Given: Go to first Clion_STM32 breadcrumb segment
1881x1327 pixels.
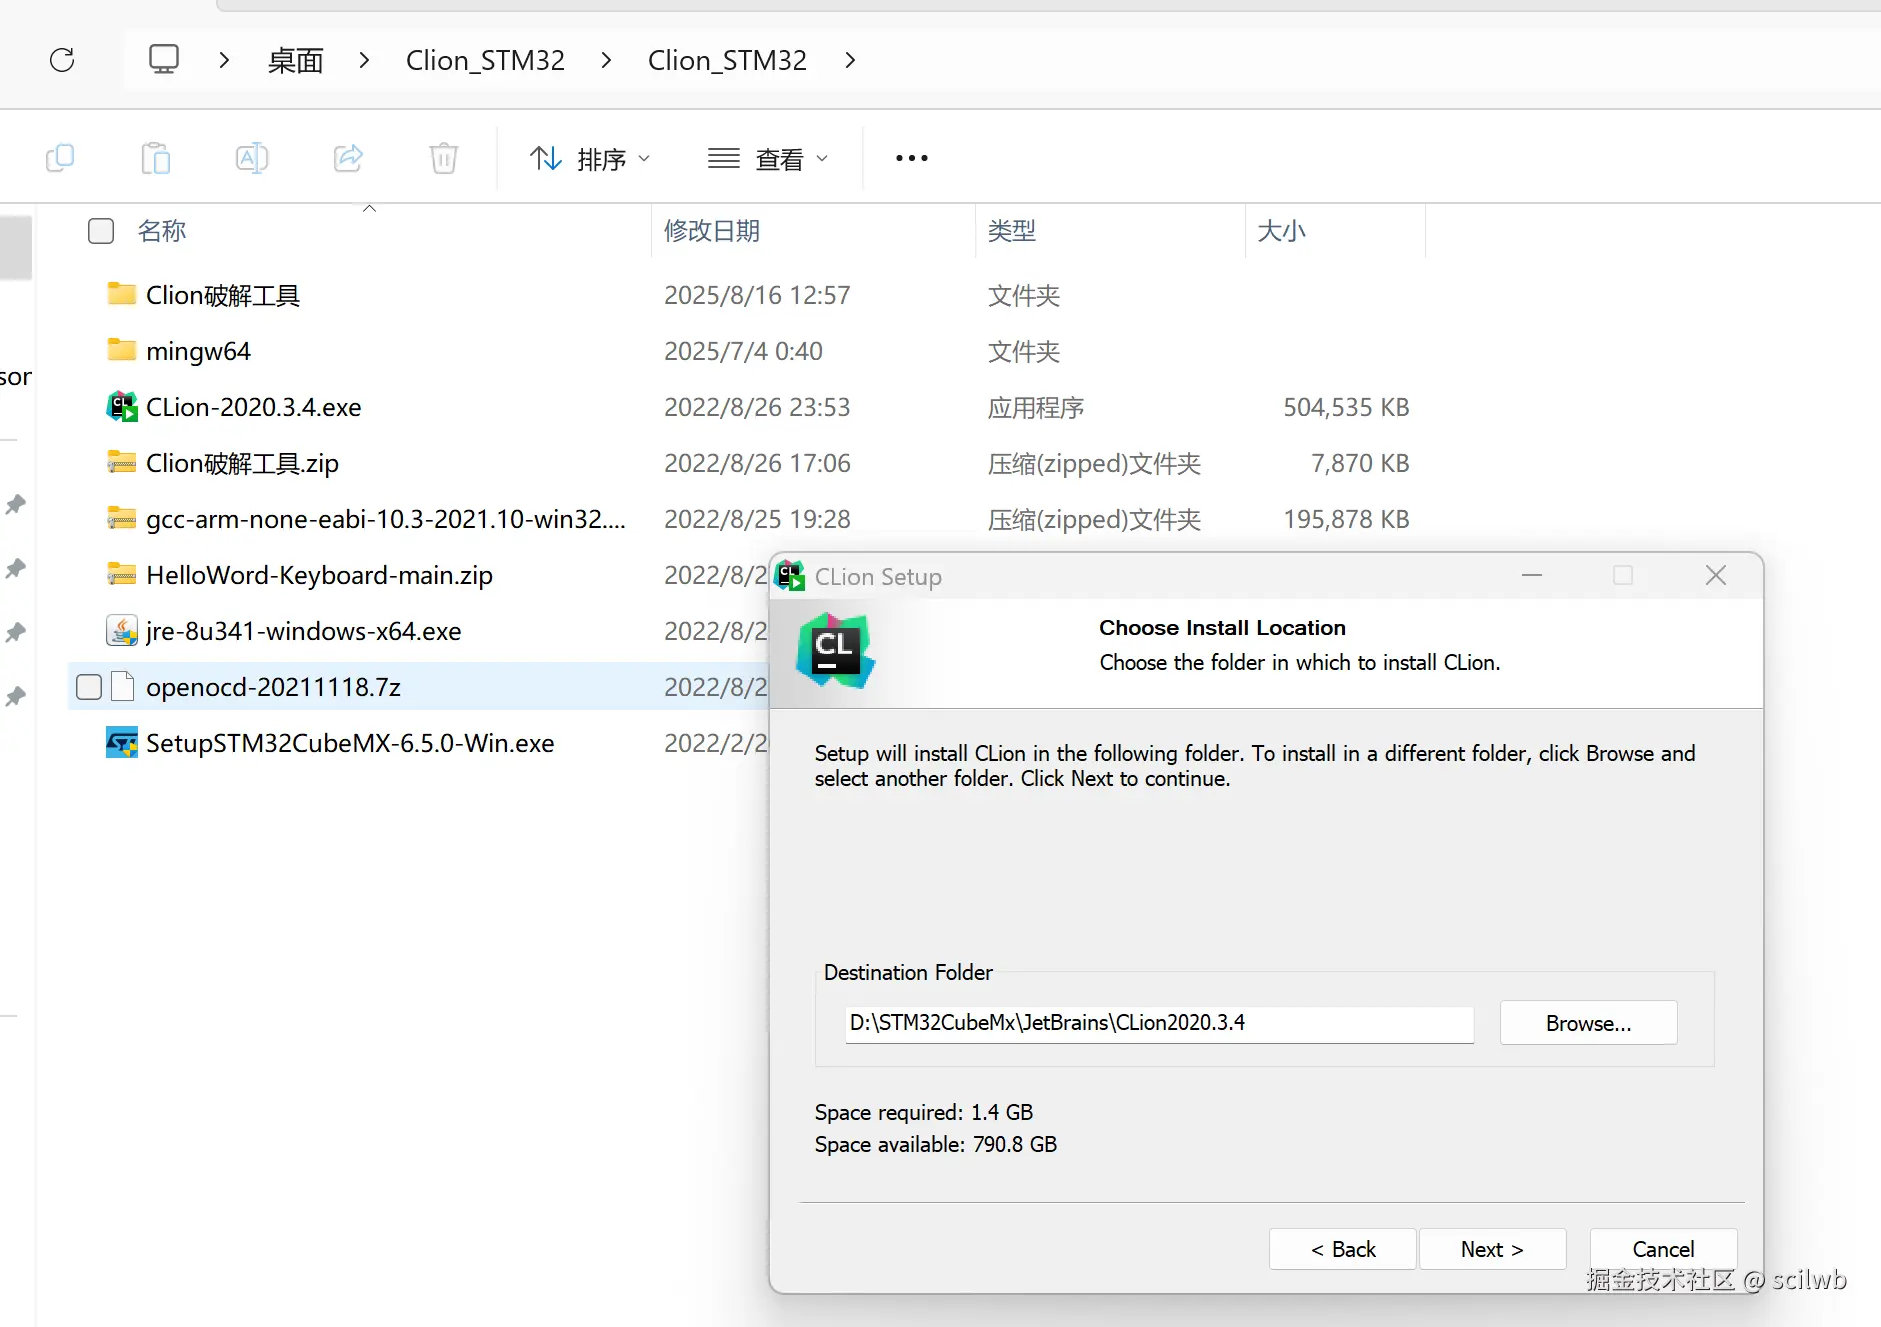Looking at the screenshot, I should point(485,60).
